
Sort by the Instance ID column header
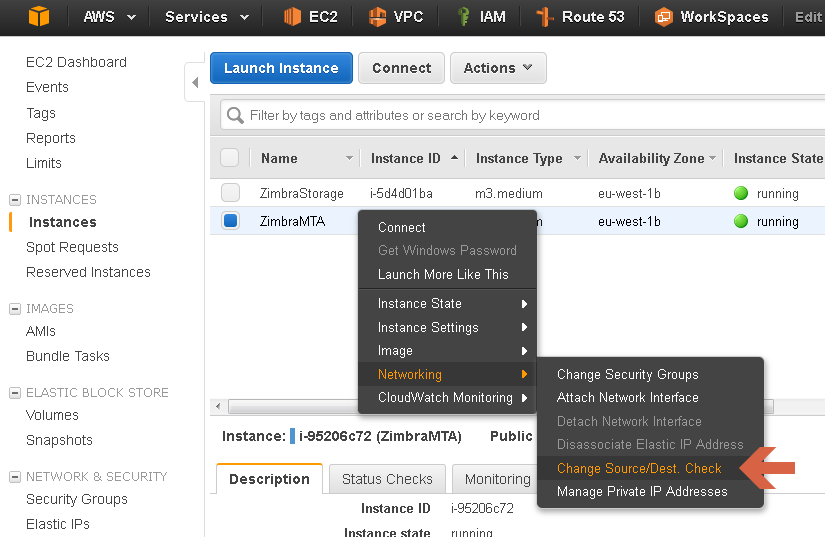[406, 158]
